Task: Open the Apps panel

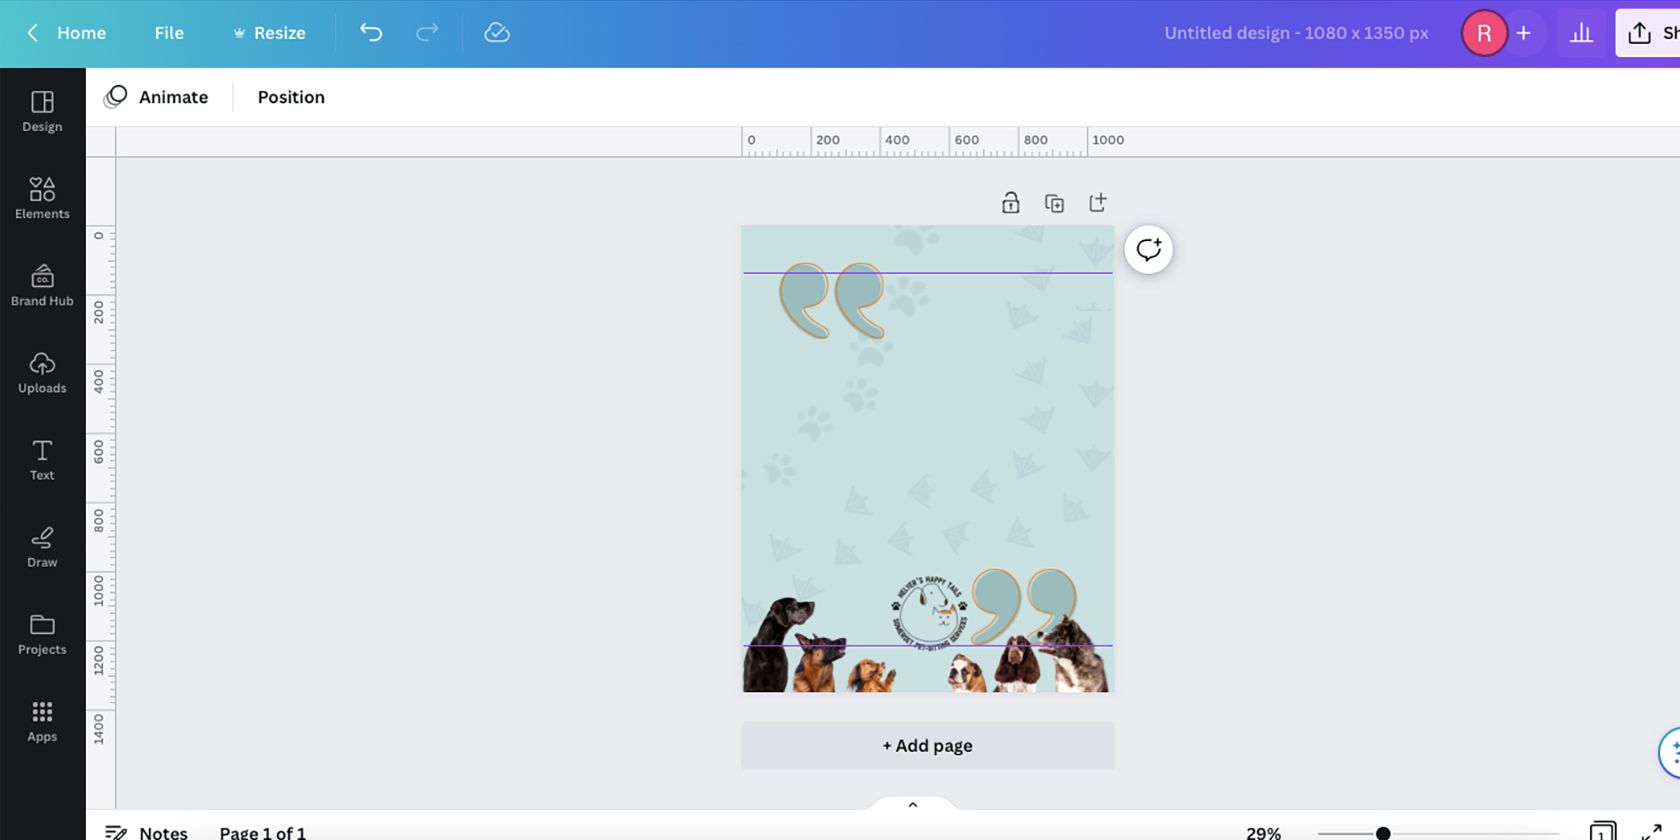Action: [x=42, y=720]
